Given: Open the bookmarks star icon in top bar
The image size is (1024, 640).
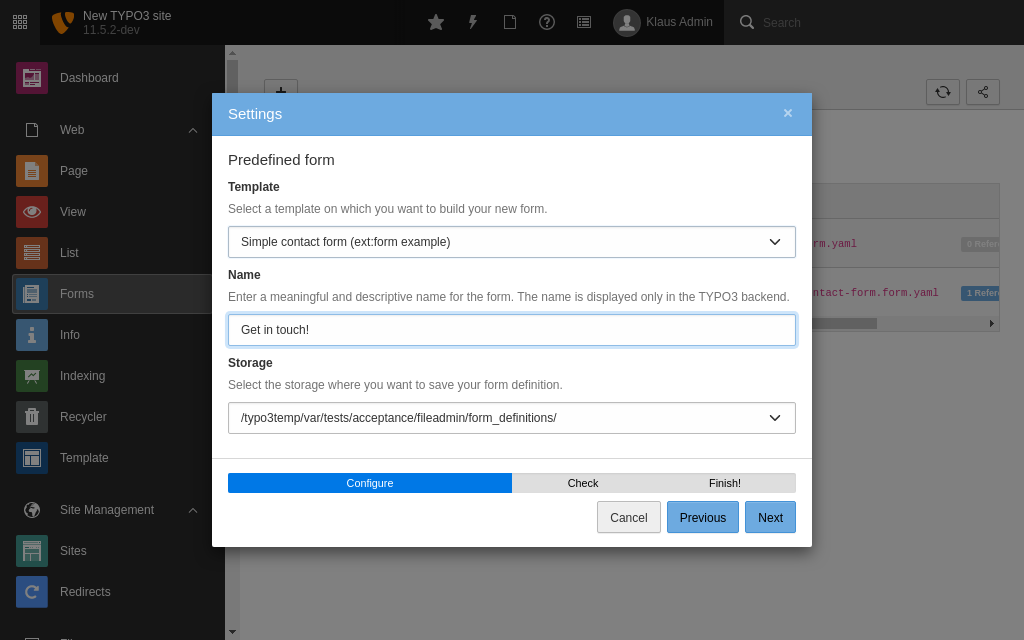Looking at the screenshot, I should [x=436, y=22].
